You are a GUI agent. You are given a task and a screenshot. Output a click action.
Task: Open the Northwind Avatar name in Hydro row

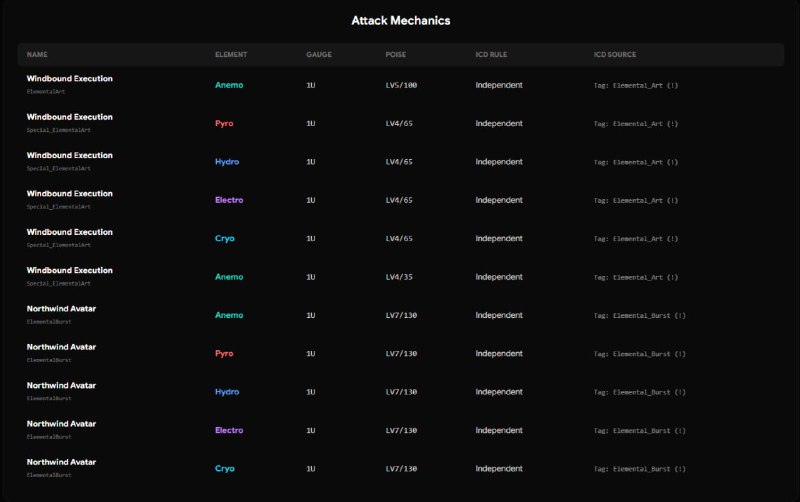coord(62,385)
